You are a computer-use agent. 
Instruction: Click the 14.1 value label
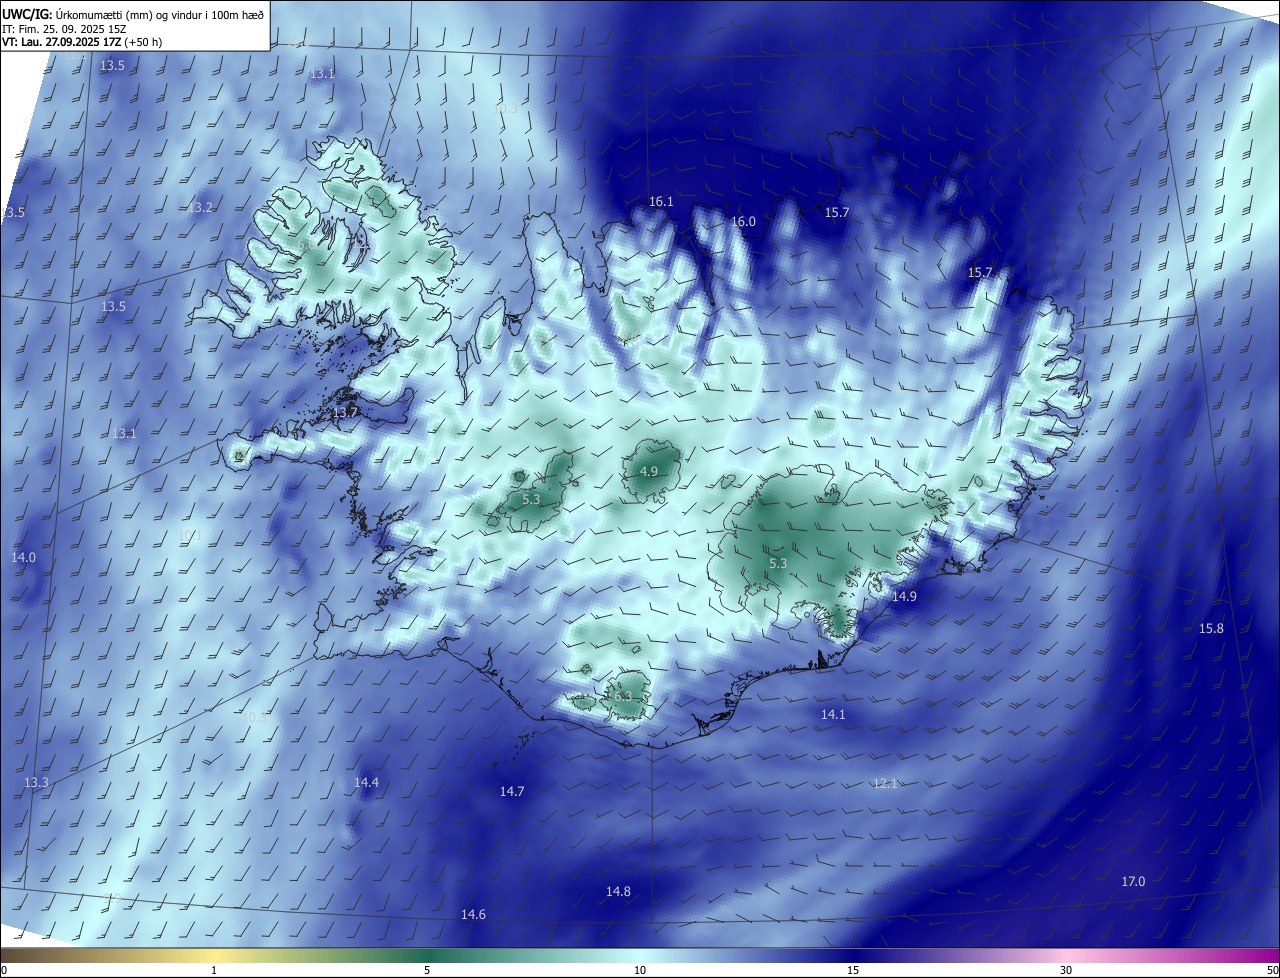tap(833, 714)
